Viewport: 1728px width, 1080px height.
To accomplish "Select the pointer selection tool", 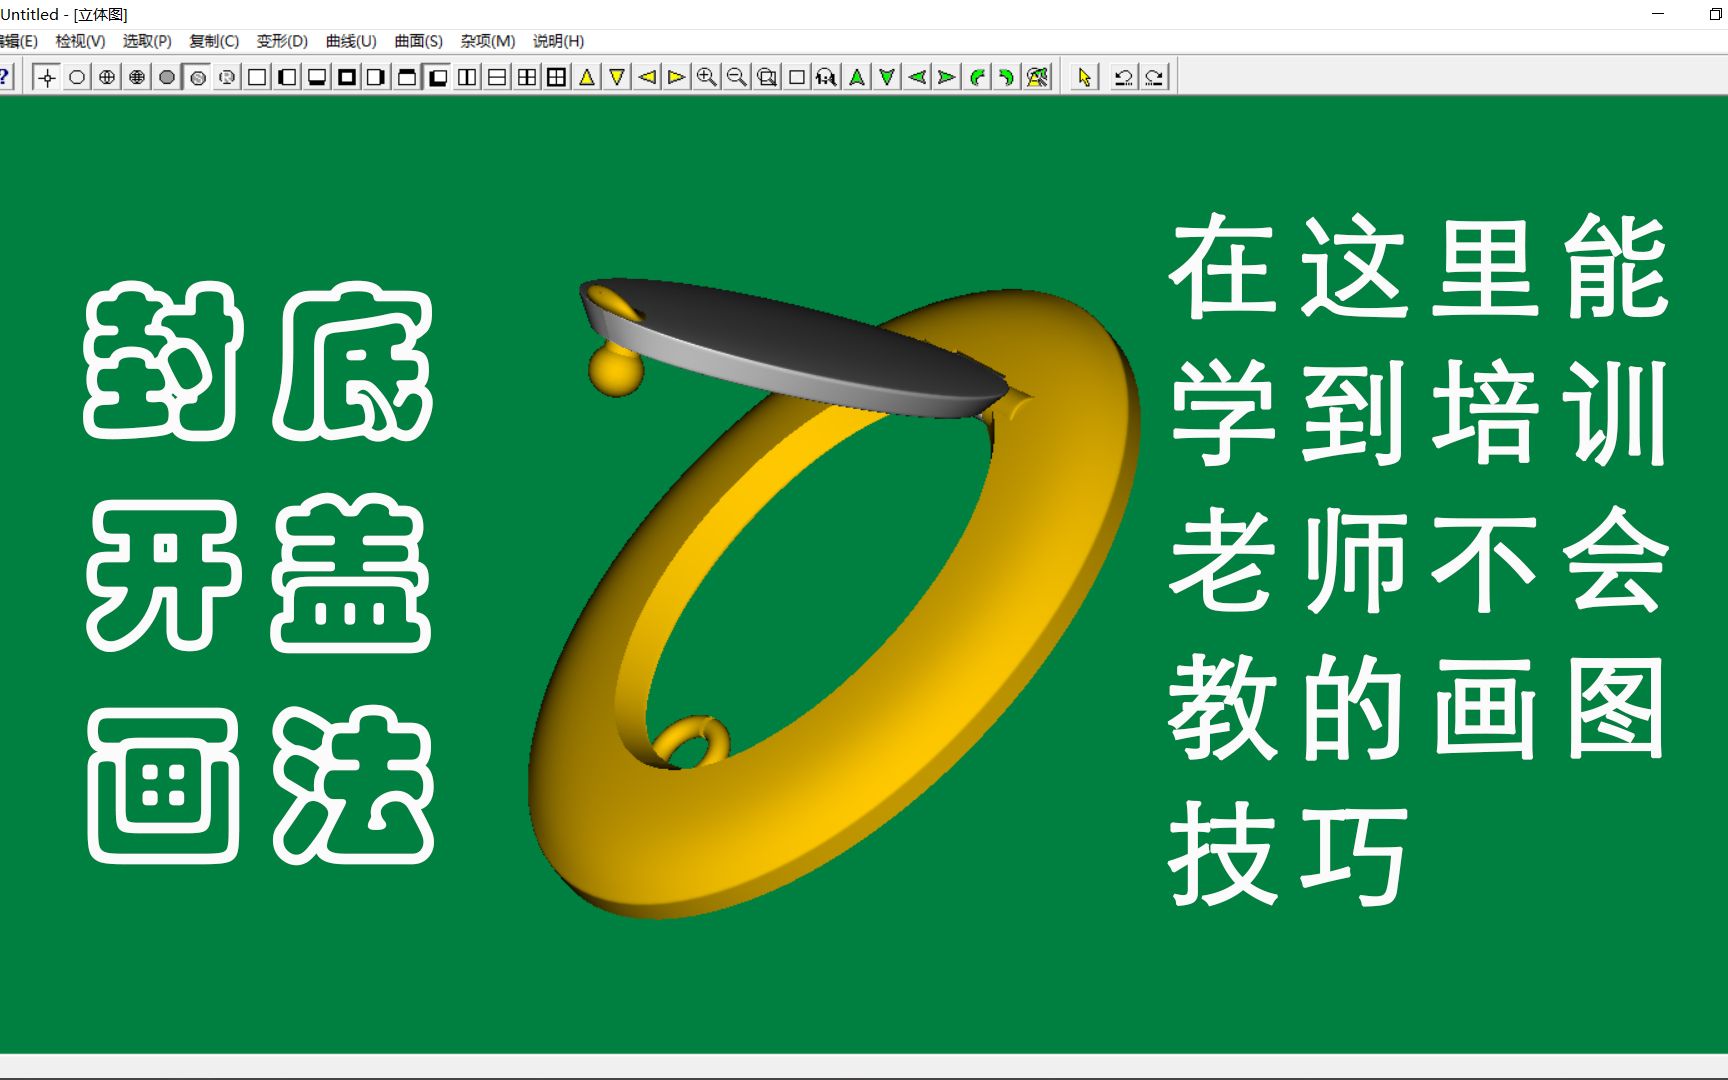I will pos(1084,76).
